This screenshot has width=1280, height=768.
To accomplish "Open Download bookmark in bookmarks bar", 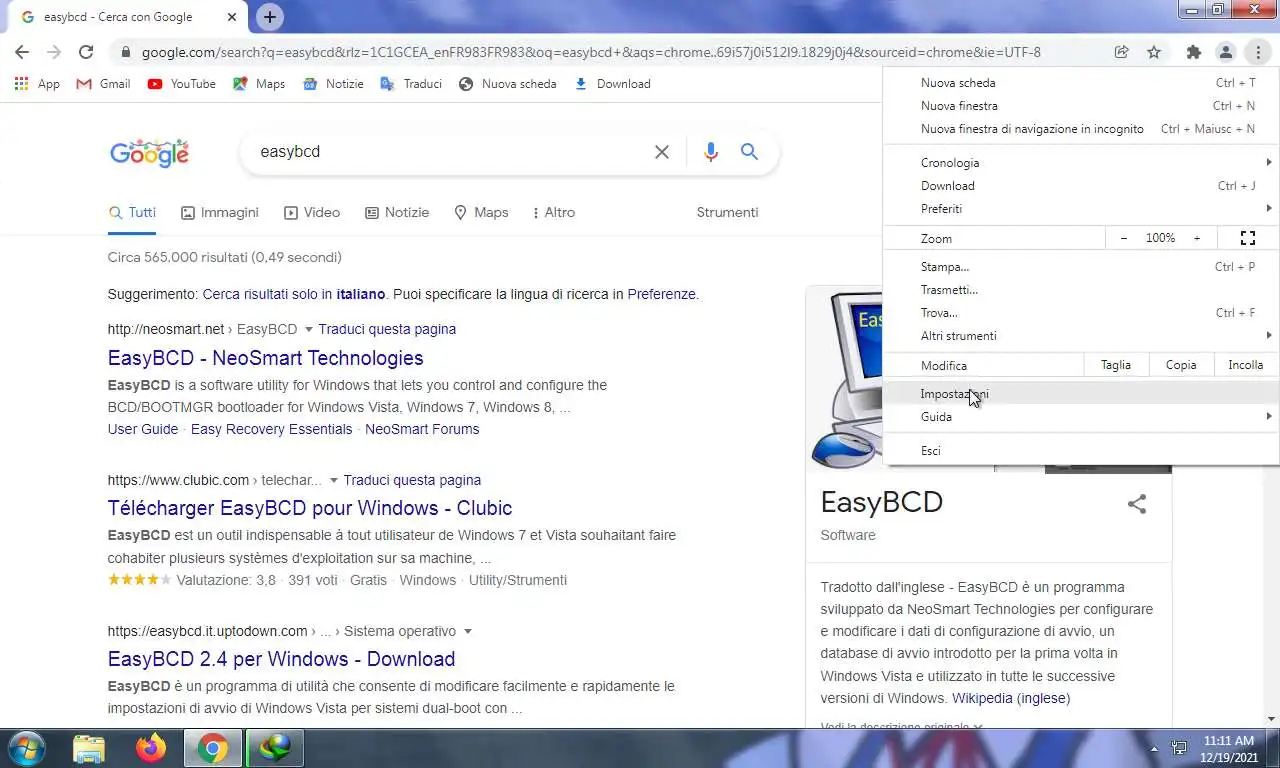I will (x=613, y=84).
